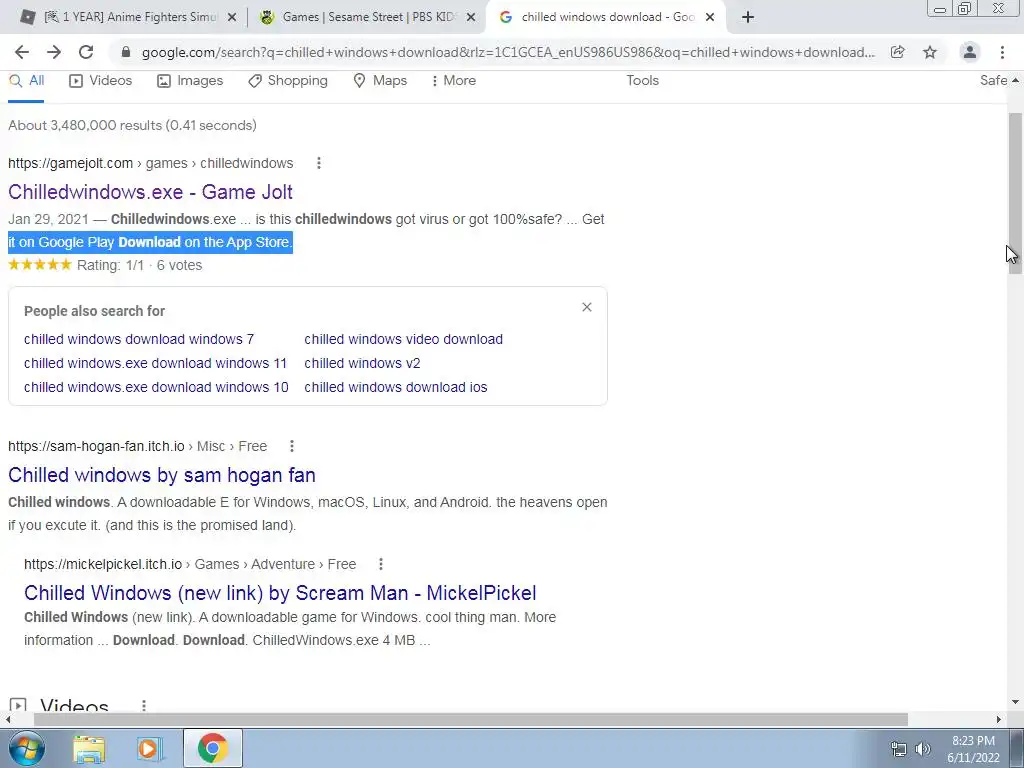Image resolution: width=1024 pixels, height=768 pixels.
Task: Open the Chrome profile avatar
Action: coord(970,52)
